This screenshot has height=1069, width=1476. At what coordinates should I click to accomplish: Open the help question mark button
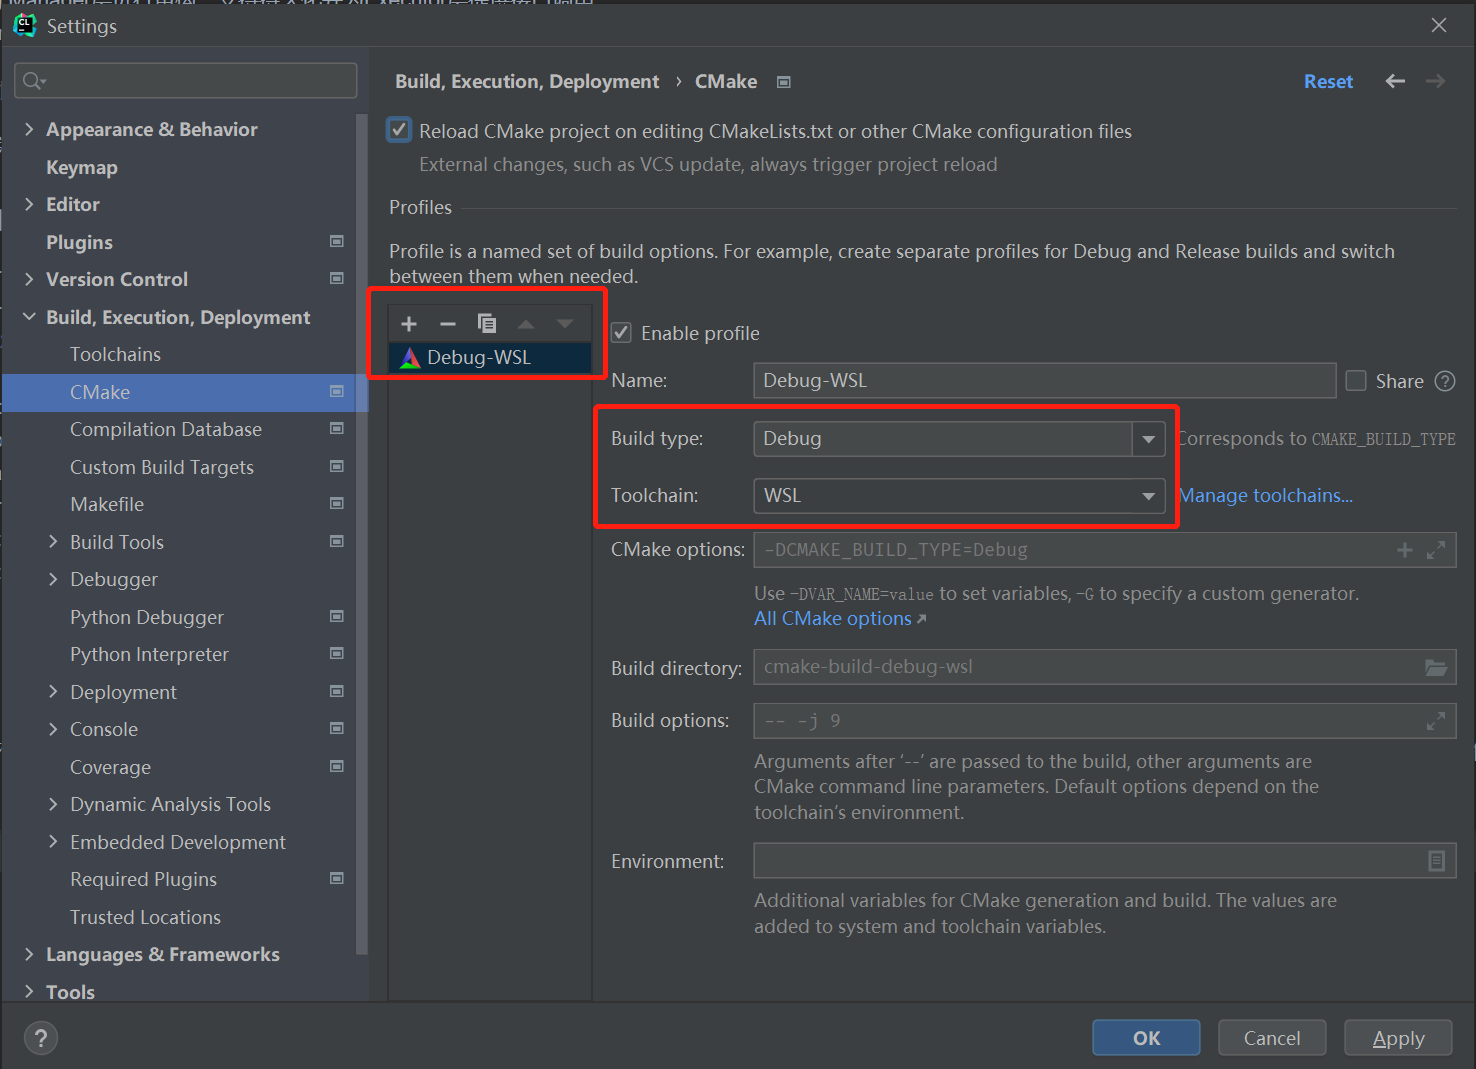coord(41,1038)
